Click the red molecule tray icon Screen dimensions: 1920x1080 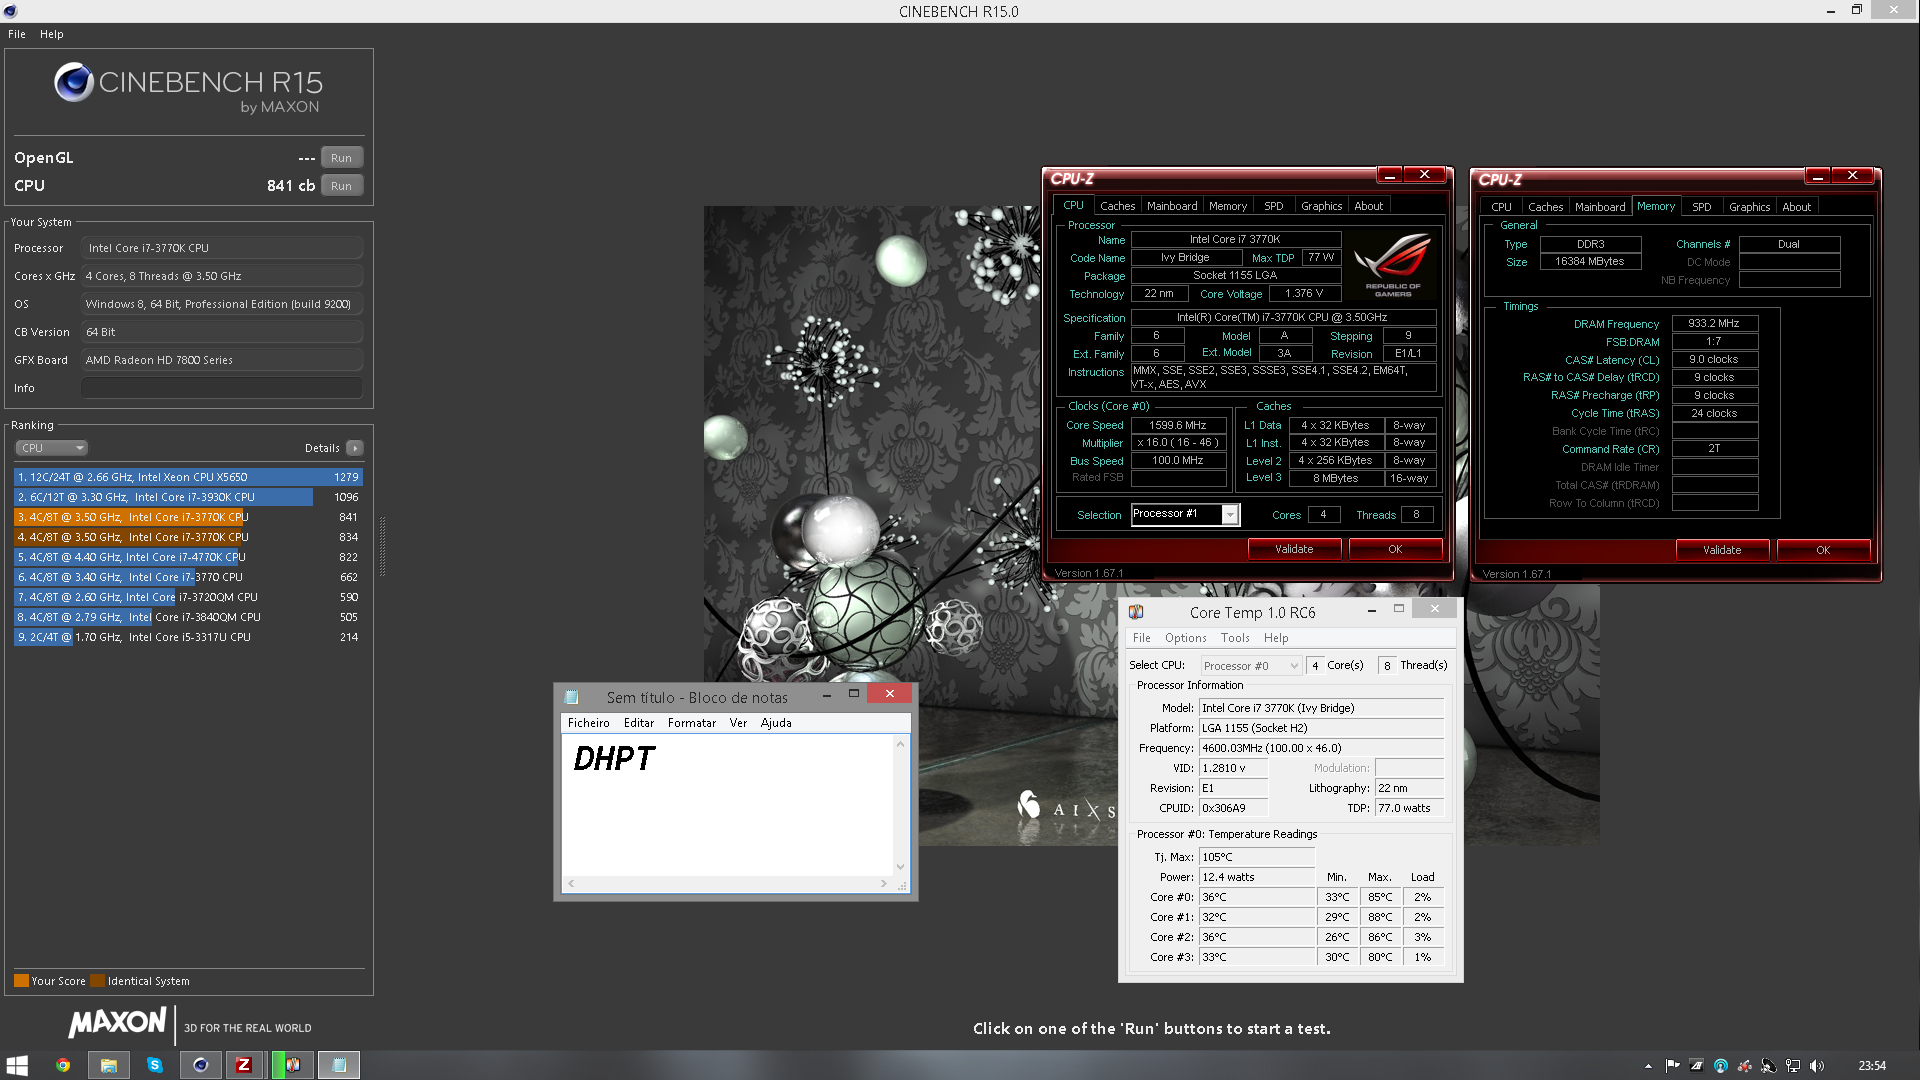pos(1745,1066)
